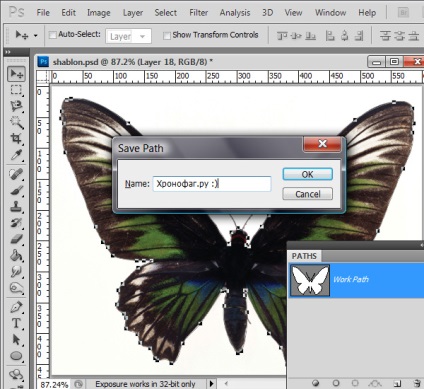
Task: Delete current path trash icon
Action: [416, 383]
